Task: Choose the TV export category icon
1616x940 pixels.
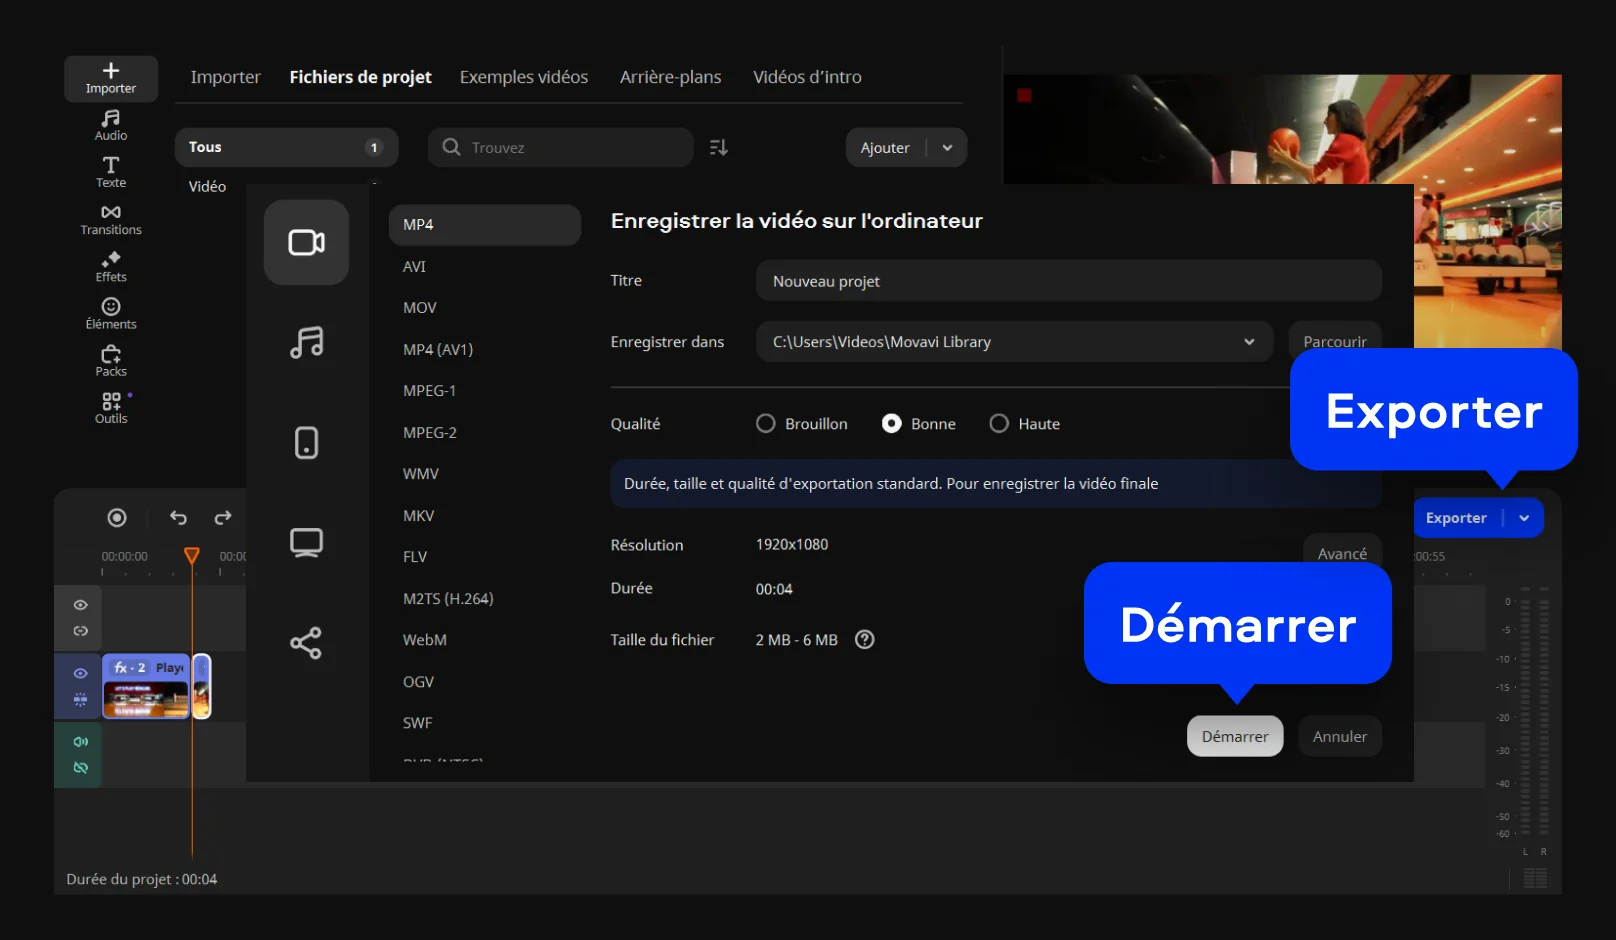Action: tap(306, 543)
